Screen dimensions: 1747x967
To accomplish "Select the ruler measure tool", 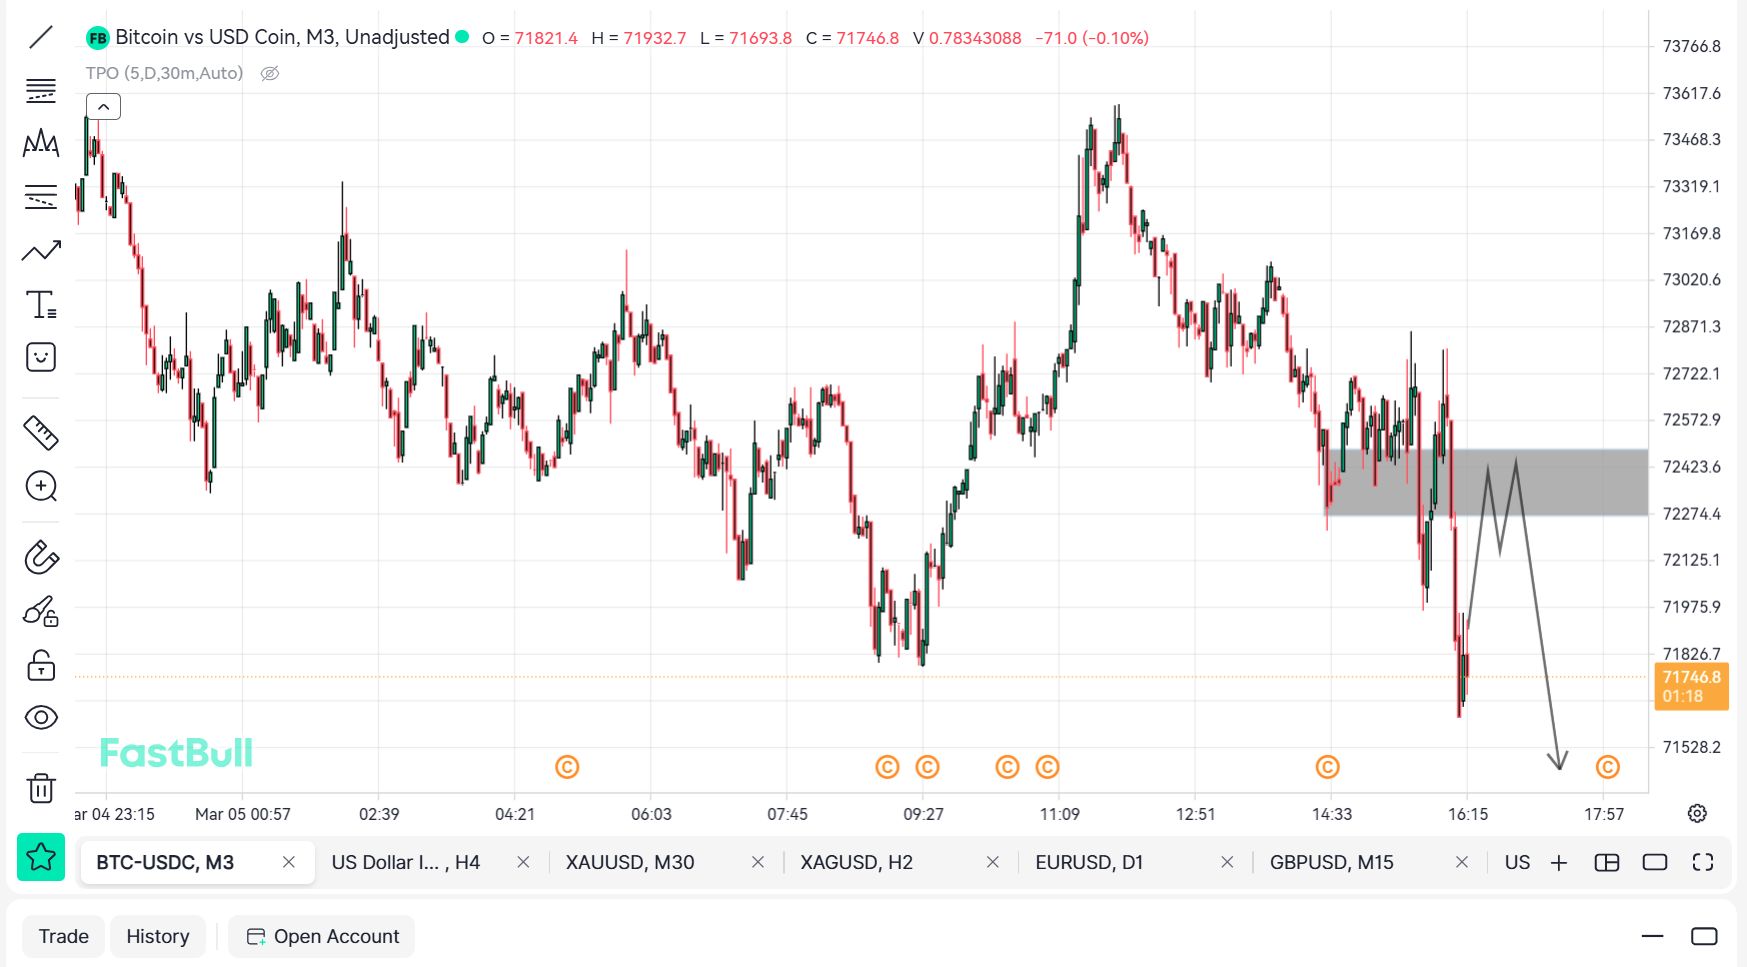I will tap(41, 432).
